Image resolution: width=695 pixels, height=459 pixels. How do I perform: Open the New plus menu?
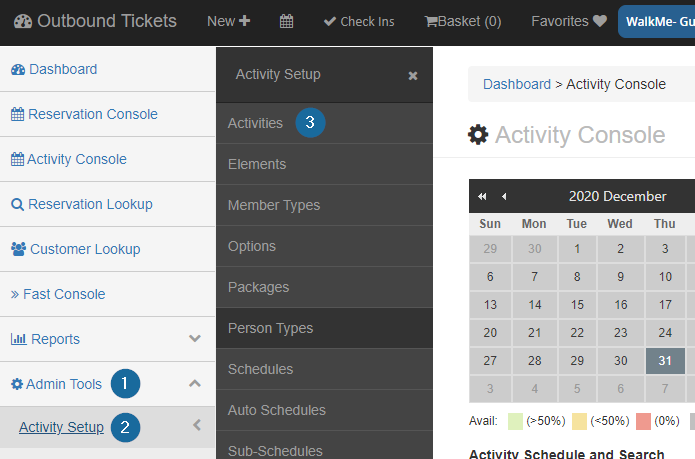click(229, 21)
